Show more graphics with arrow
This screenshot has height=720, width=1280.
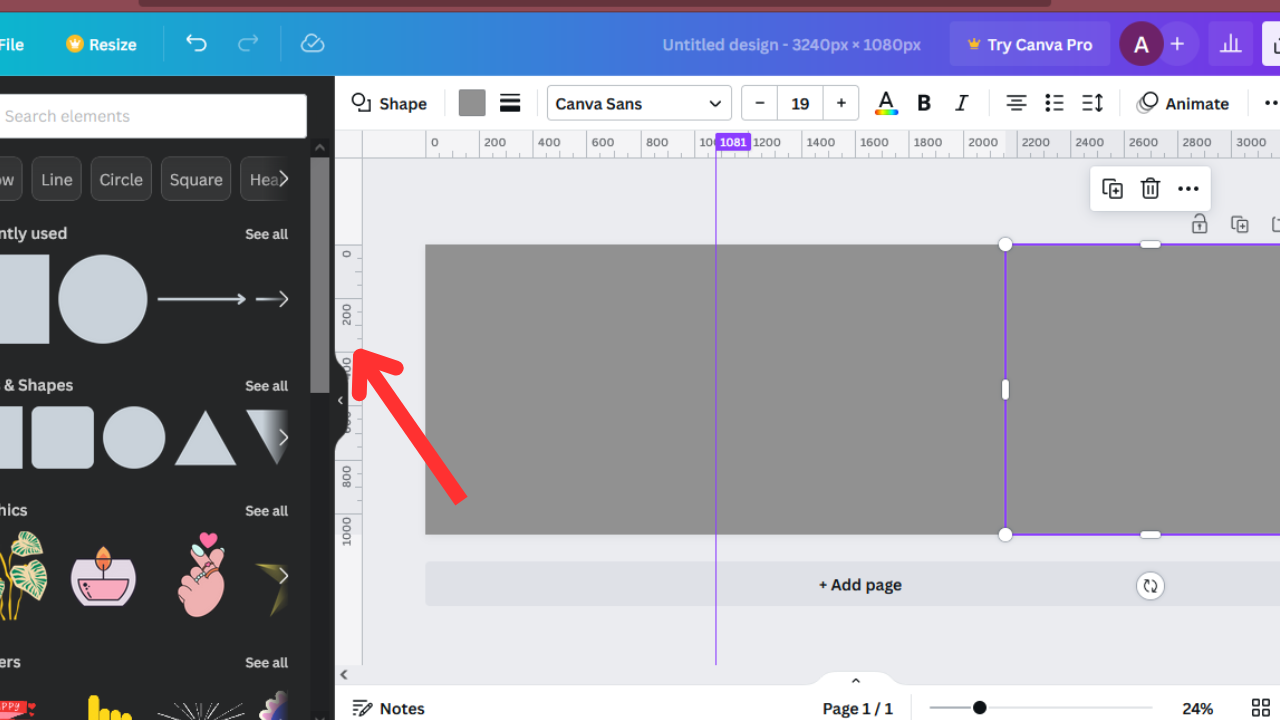[x=284, y=575]
